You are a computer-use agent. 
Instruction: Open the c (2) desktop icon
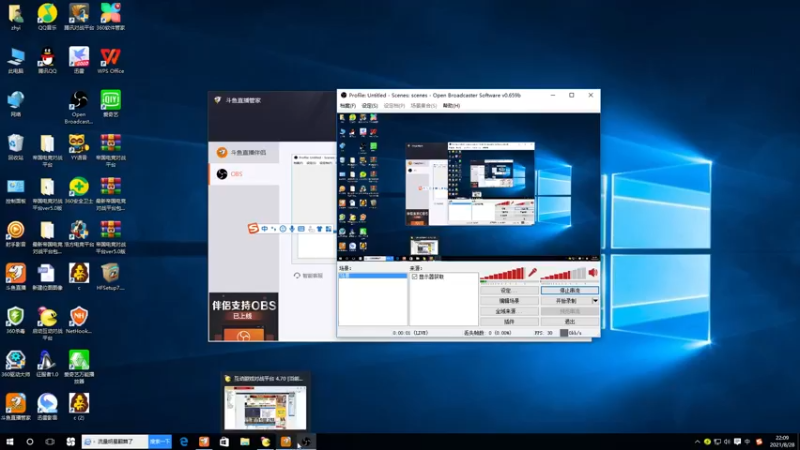point(79,407)
